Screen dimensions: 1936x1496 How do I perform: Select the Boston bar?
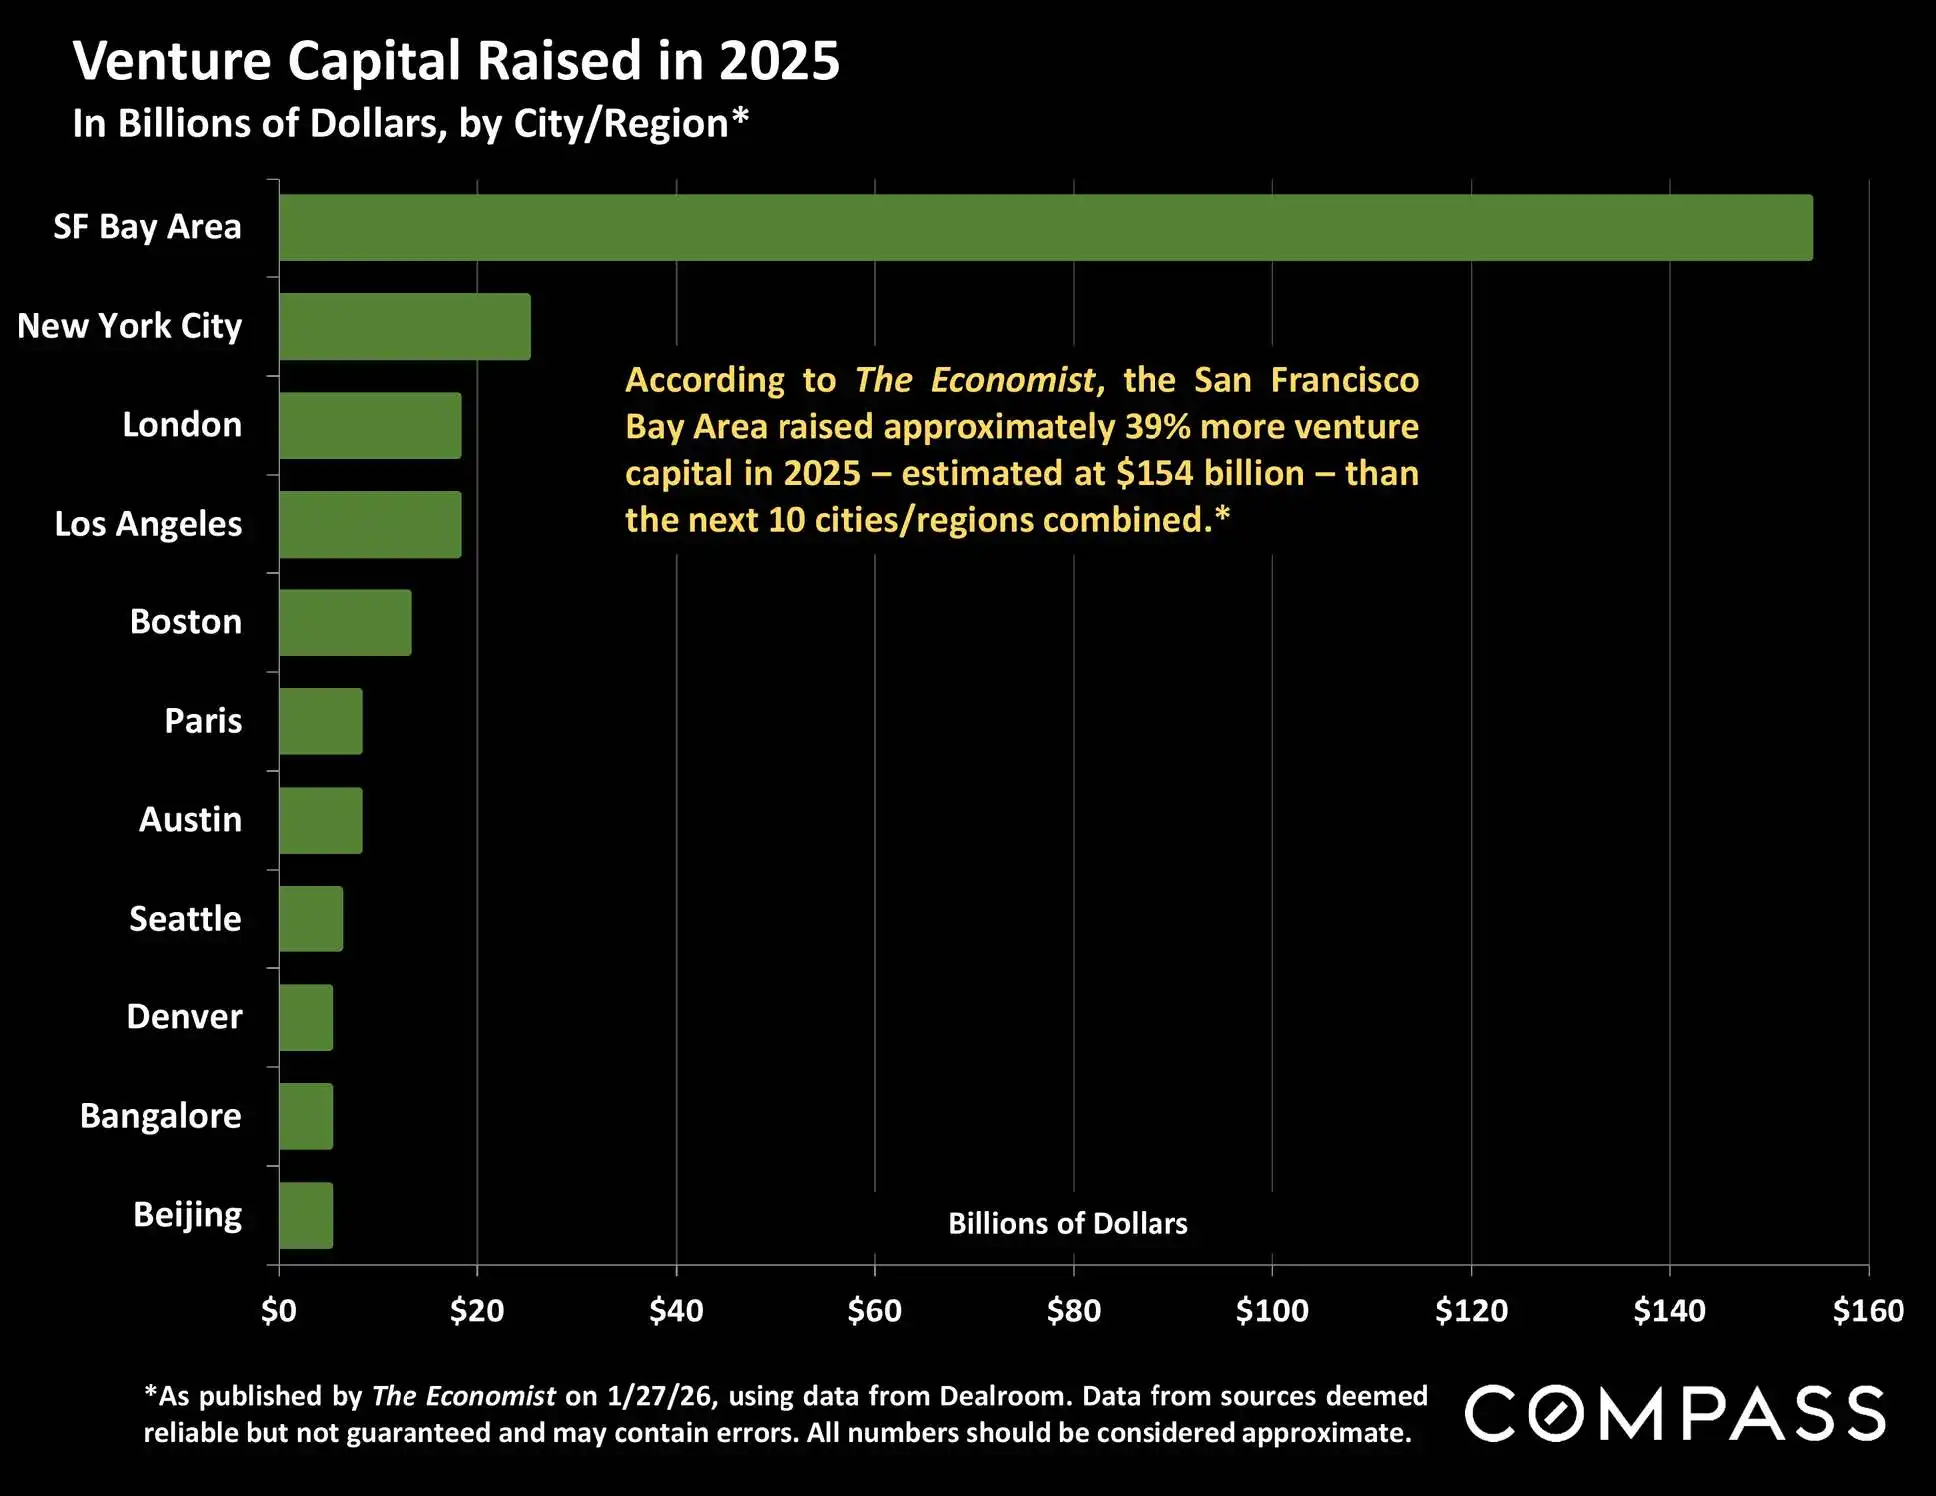point(345,622)
